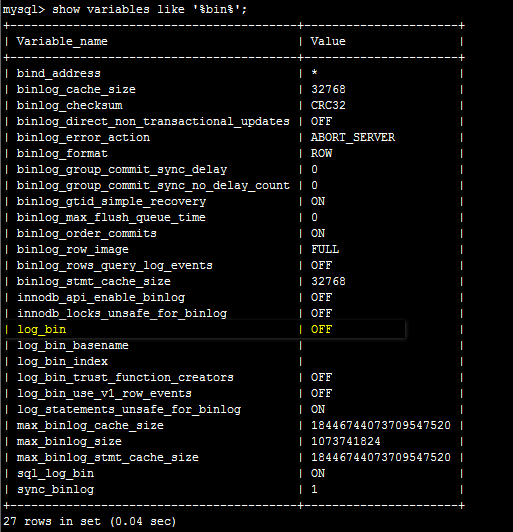The image size is (513, 532).
Task: Click the sync_binlog variable name
Action: point(55,490)
